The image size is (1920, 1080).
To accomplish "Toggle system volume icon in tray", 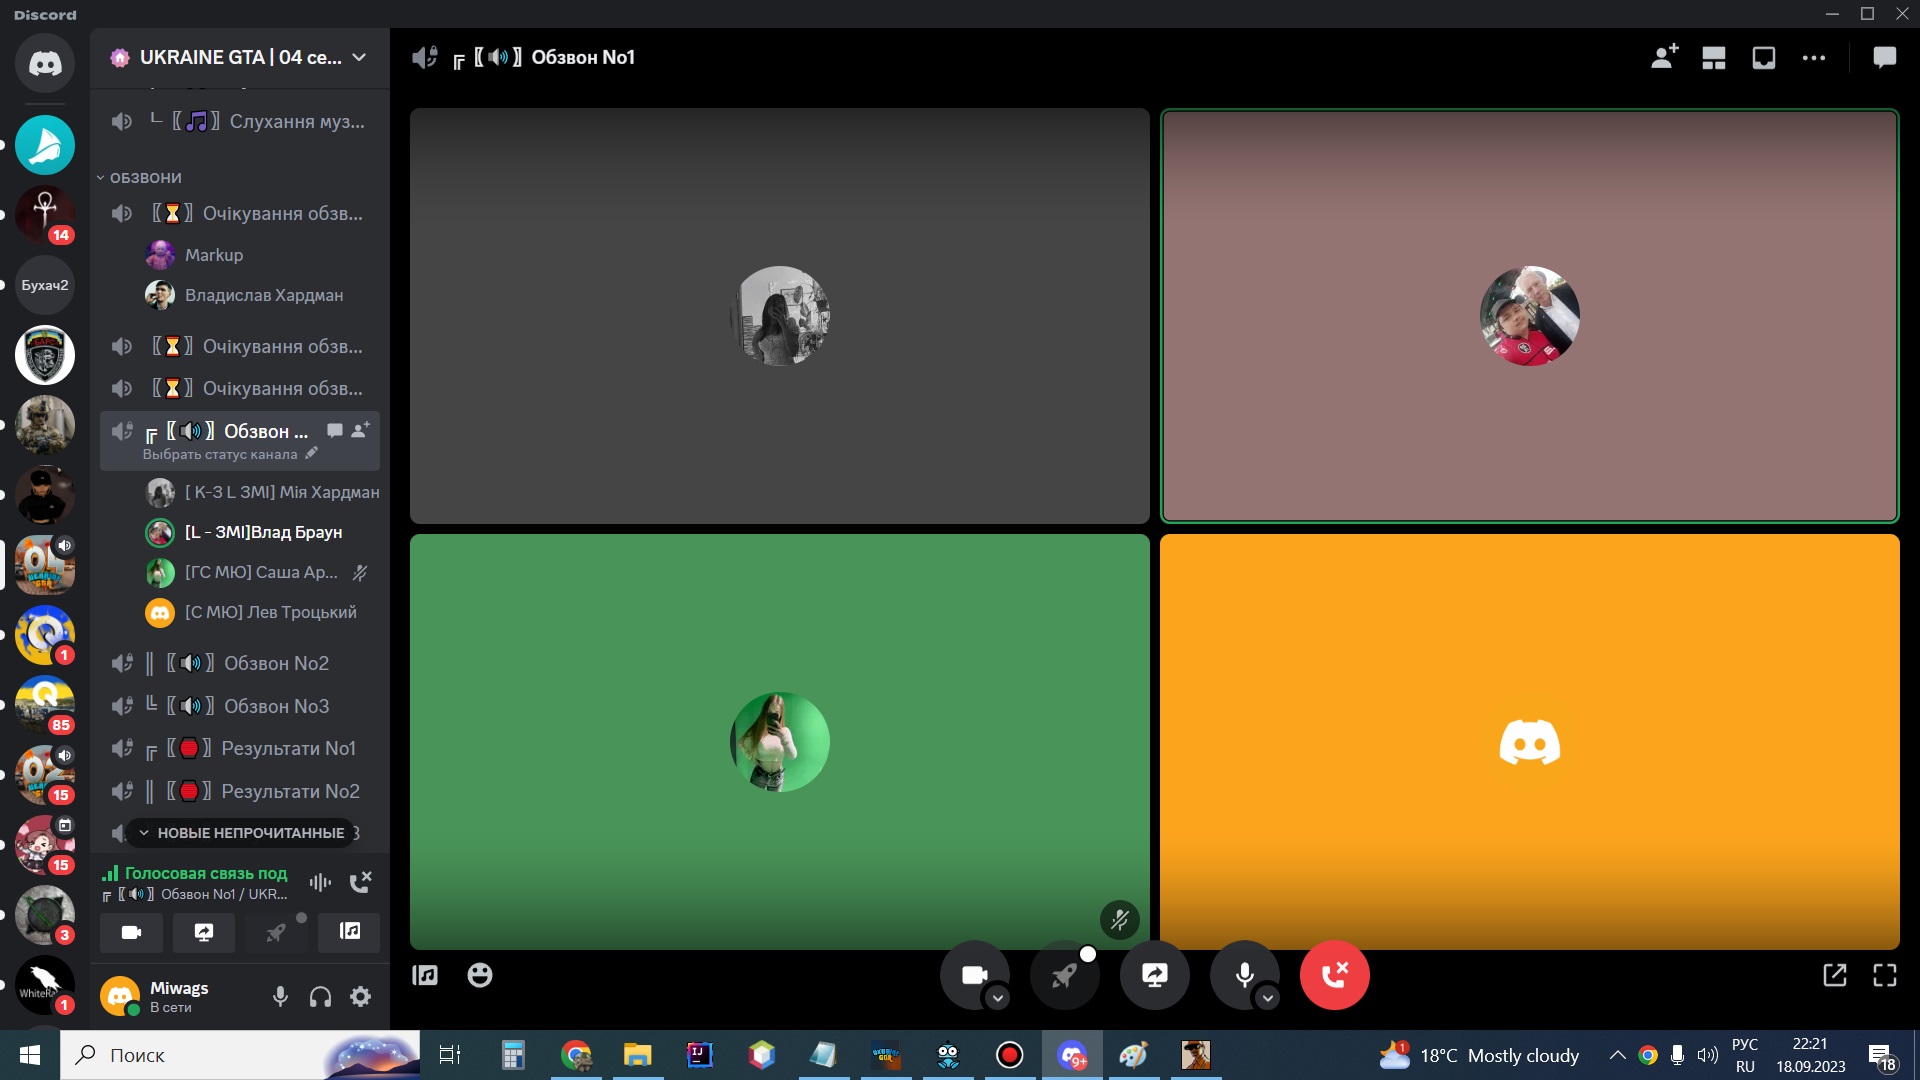I will (1707, 1055).
